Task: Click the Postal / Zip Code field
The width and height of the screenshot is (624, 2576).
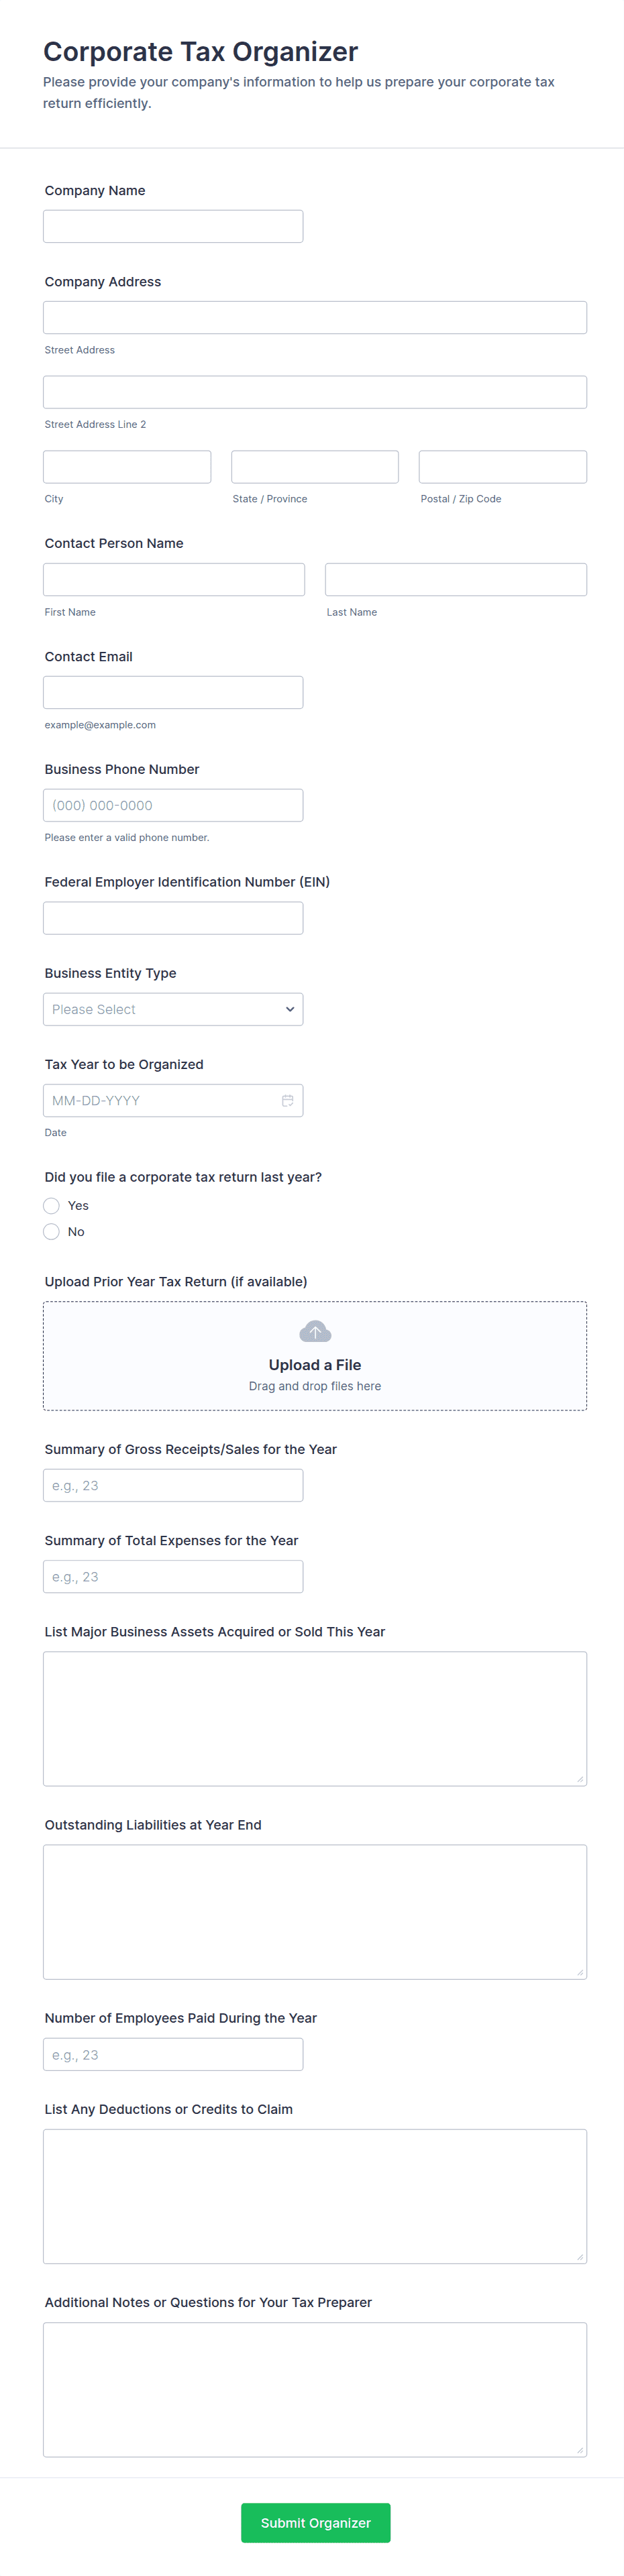Action: (x=502, y=466)
